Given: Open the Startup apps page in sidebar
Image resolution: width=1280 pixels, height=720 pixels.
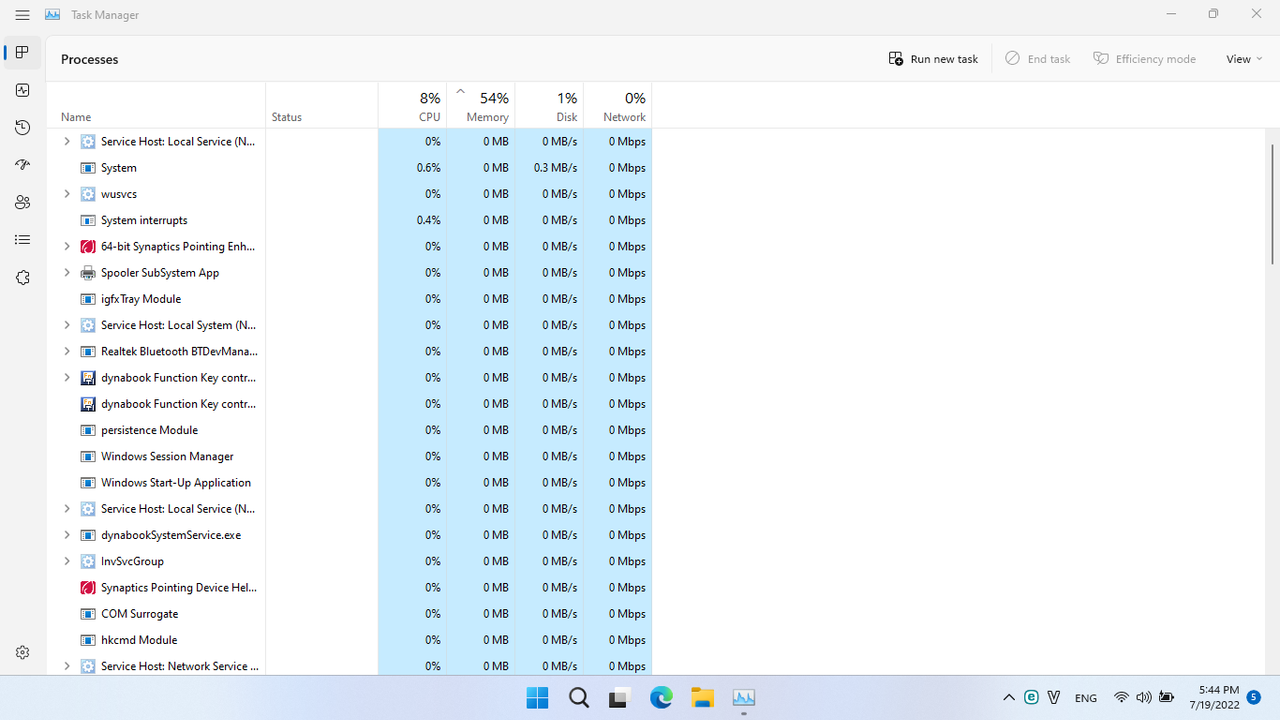Looking at the screenshot, I should pos(22,165).
